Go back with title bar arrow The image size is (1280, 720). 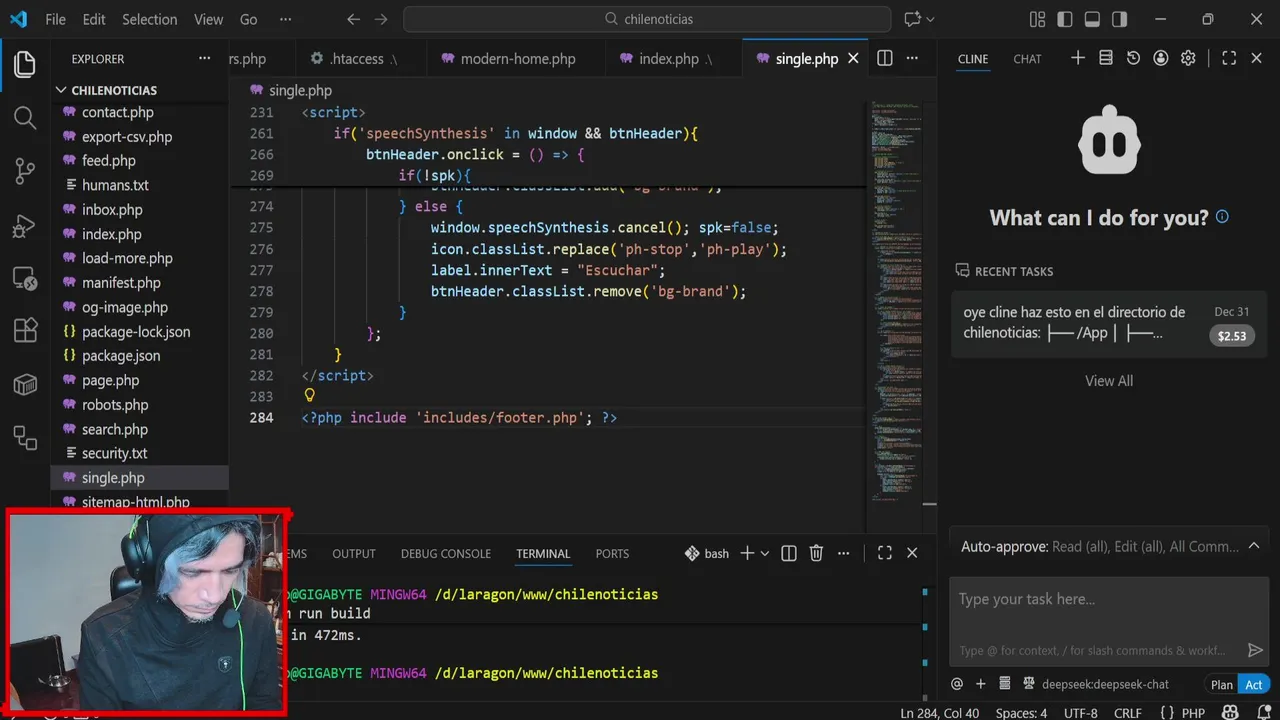[353, 19]
